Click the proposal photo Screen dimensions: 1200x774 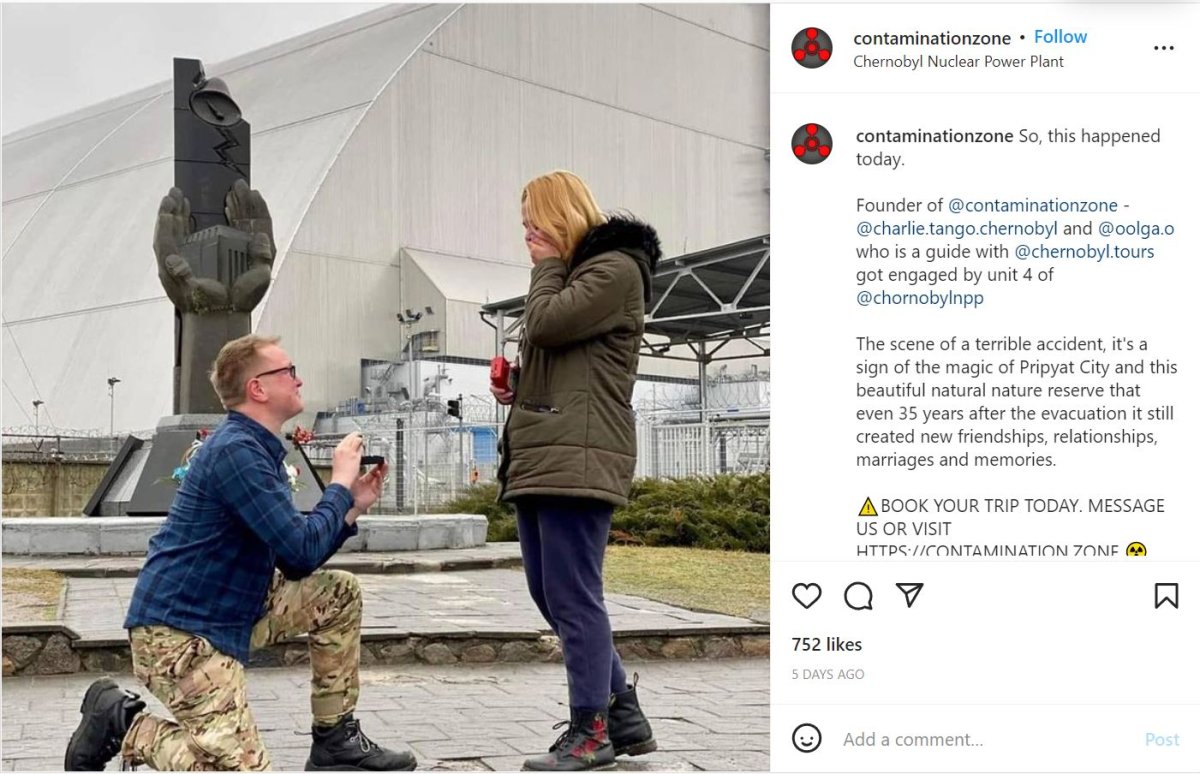click(385, 387)
